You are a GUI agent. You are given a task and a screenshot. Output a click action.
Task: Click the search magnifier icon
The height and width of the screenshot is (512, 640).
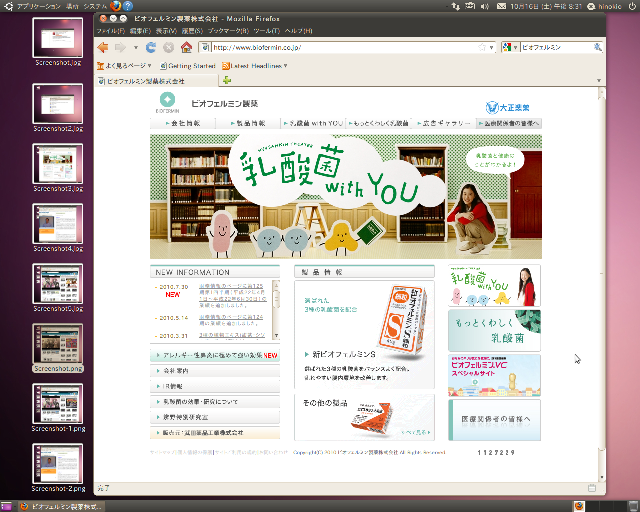pyautogui.click(x=598, y=47)
